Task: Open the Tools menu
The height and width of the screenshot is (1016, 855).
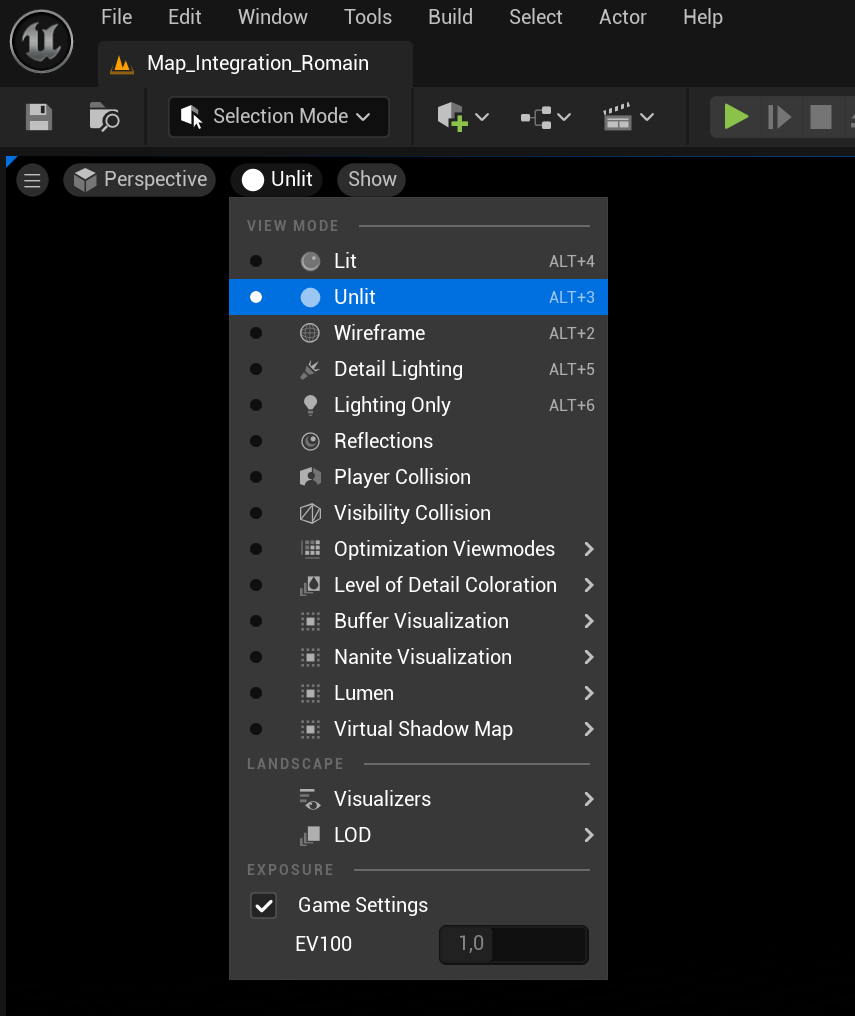Action: (368, 17)
